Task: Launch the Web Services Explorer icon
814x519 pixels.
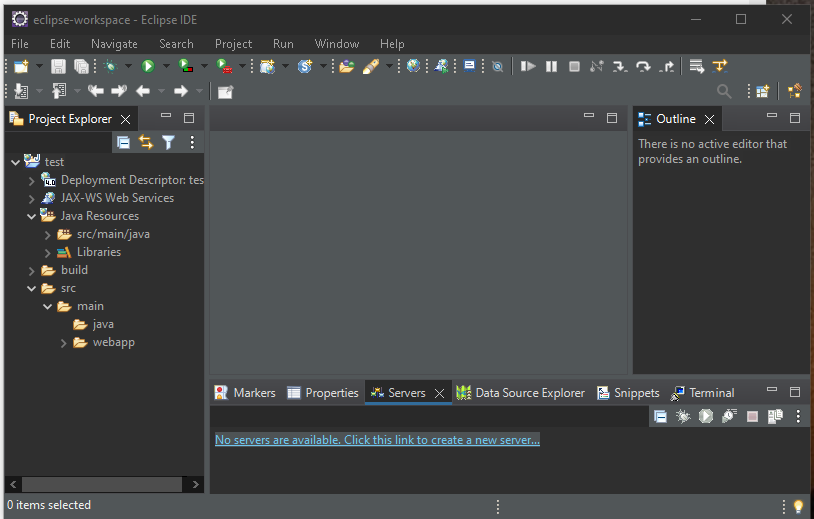Action: 441,66
